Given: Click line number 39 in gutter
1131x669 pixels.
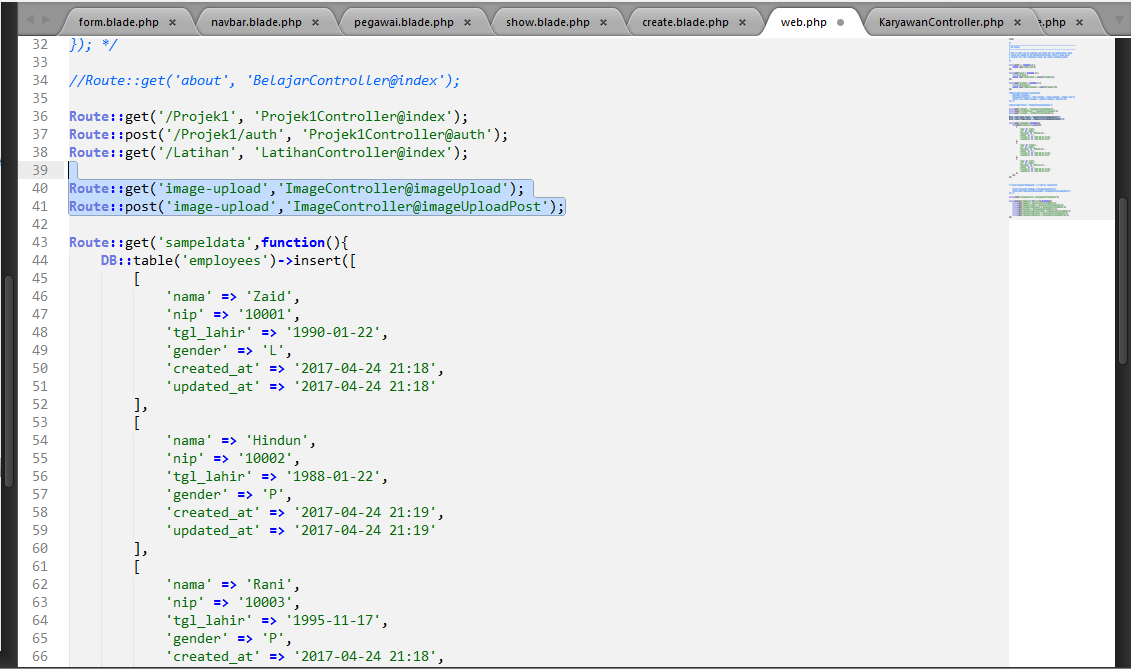Looking at the screenshot, I should [40, 170].
